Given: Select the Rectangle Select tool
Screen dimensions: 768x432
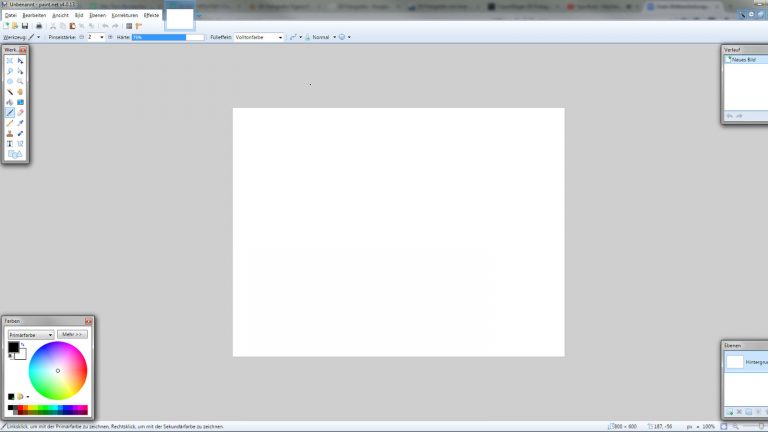Looking at the screenshot, I should [10, 61].
